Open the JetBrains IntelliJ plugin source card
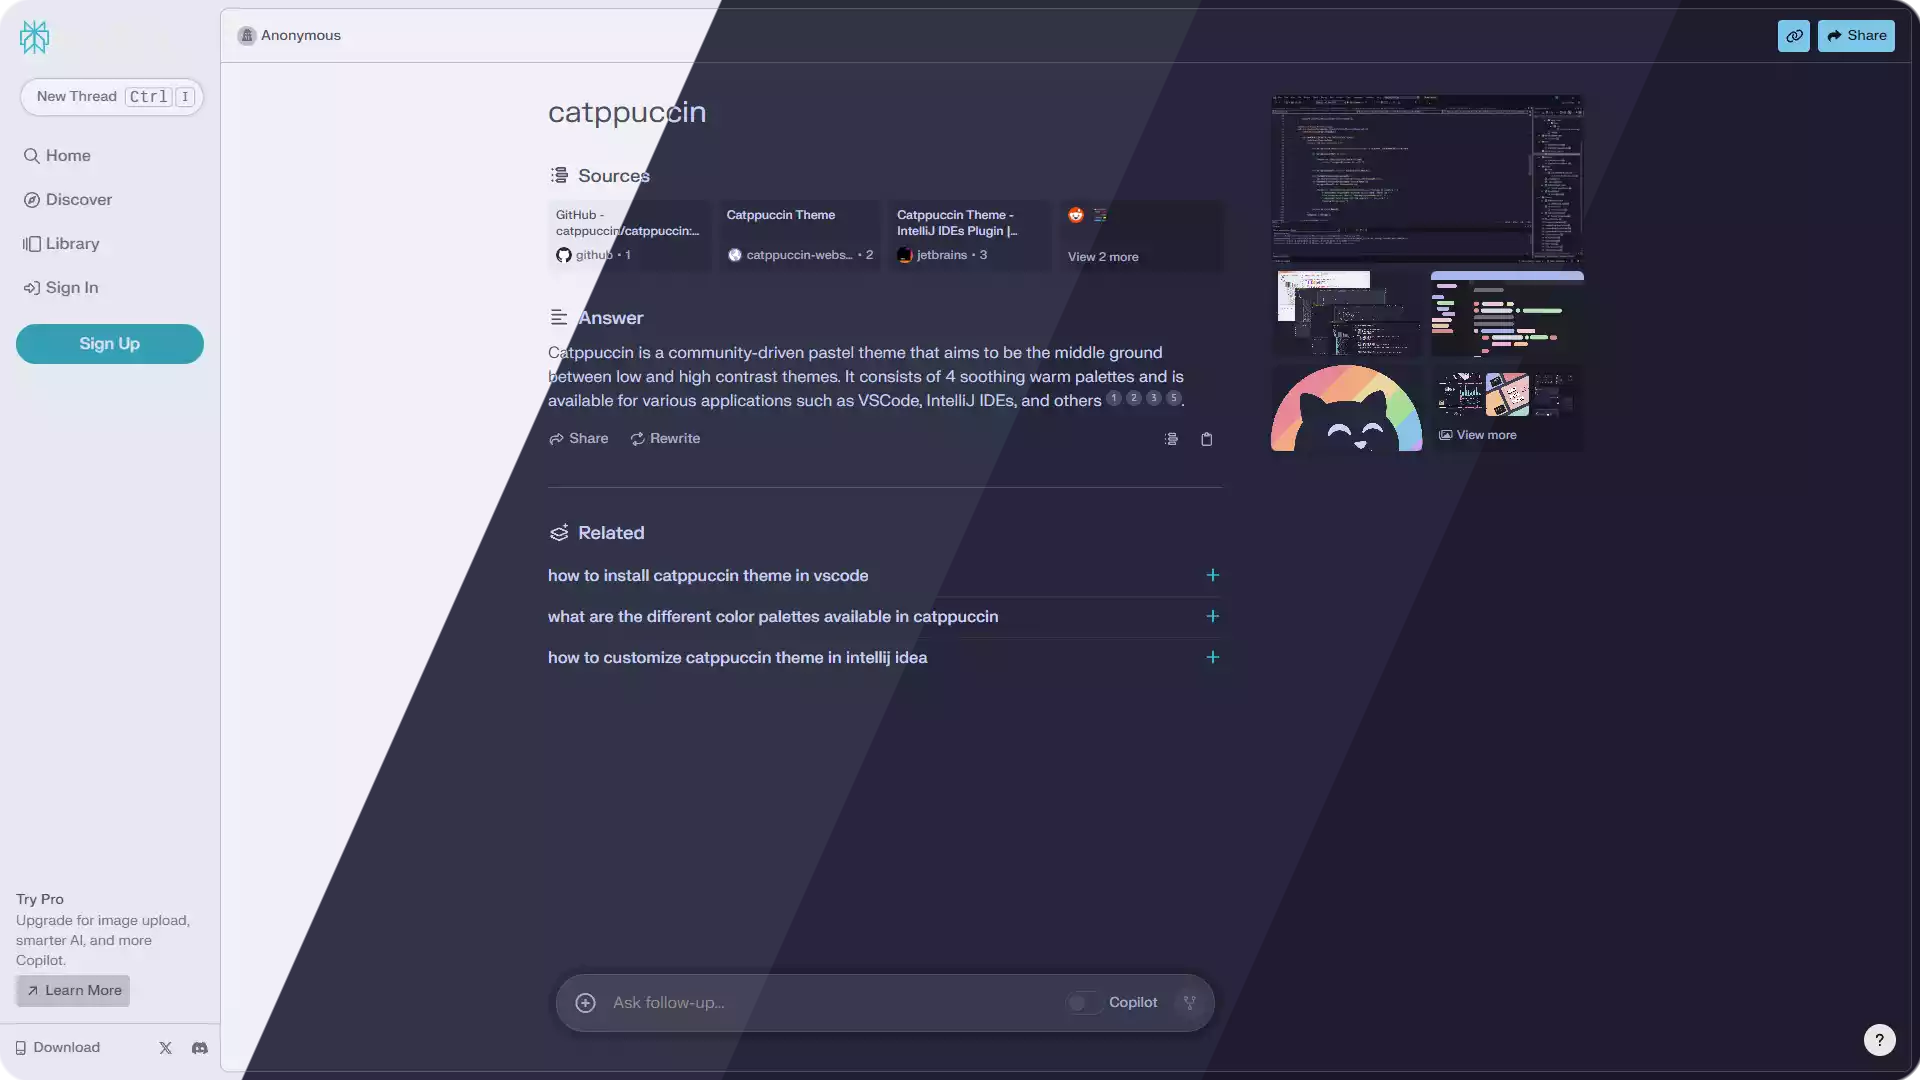Viewport: 1920px width, 1080px height. click(970, 236)
